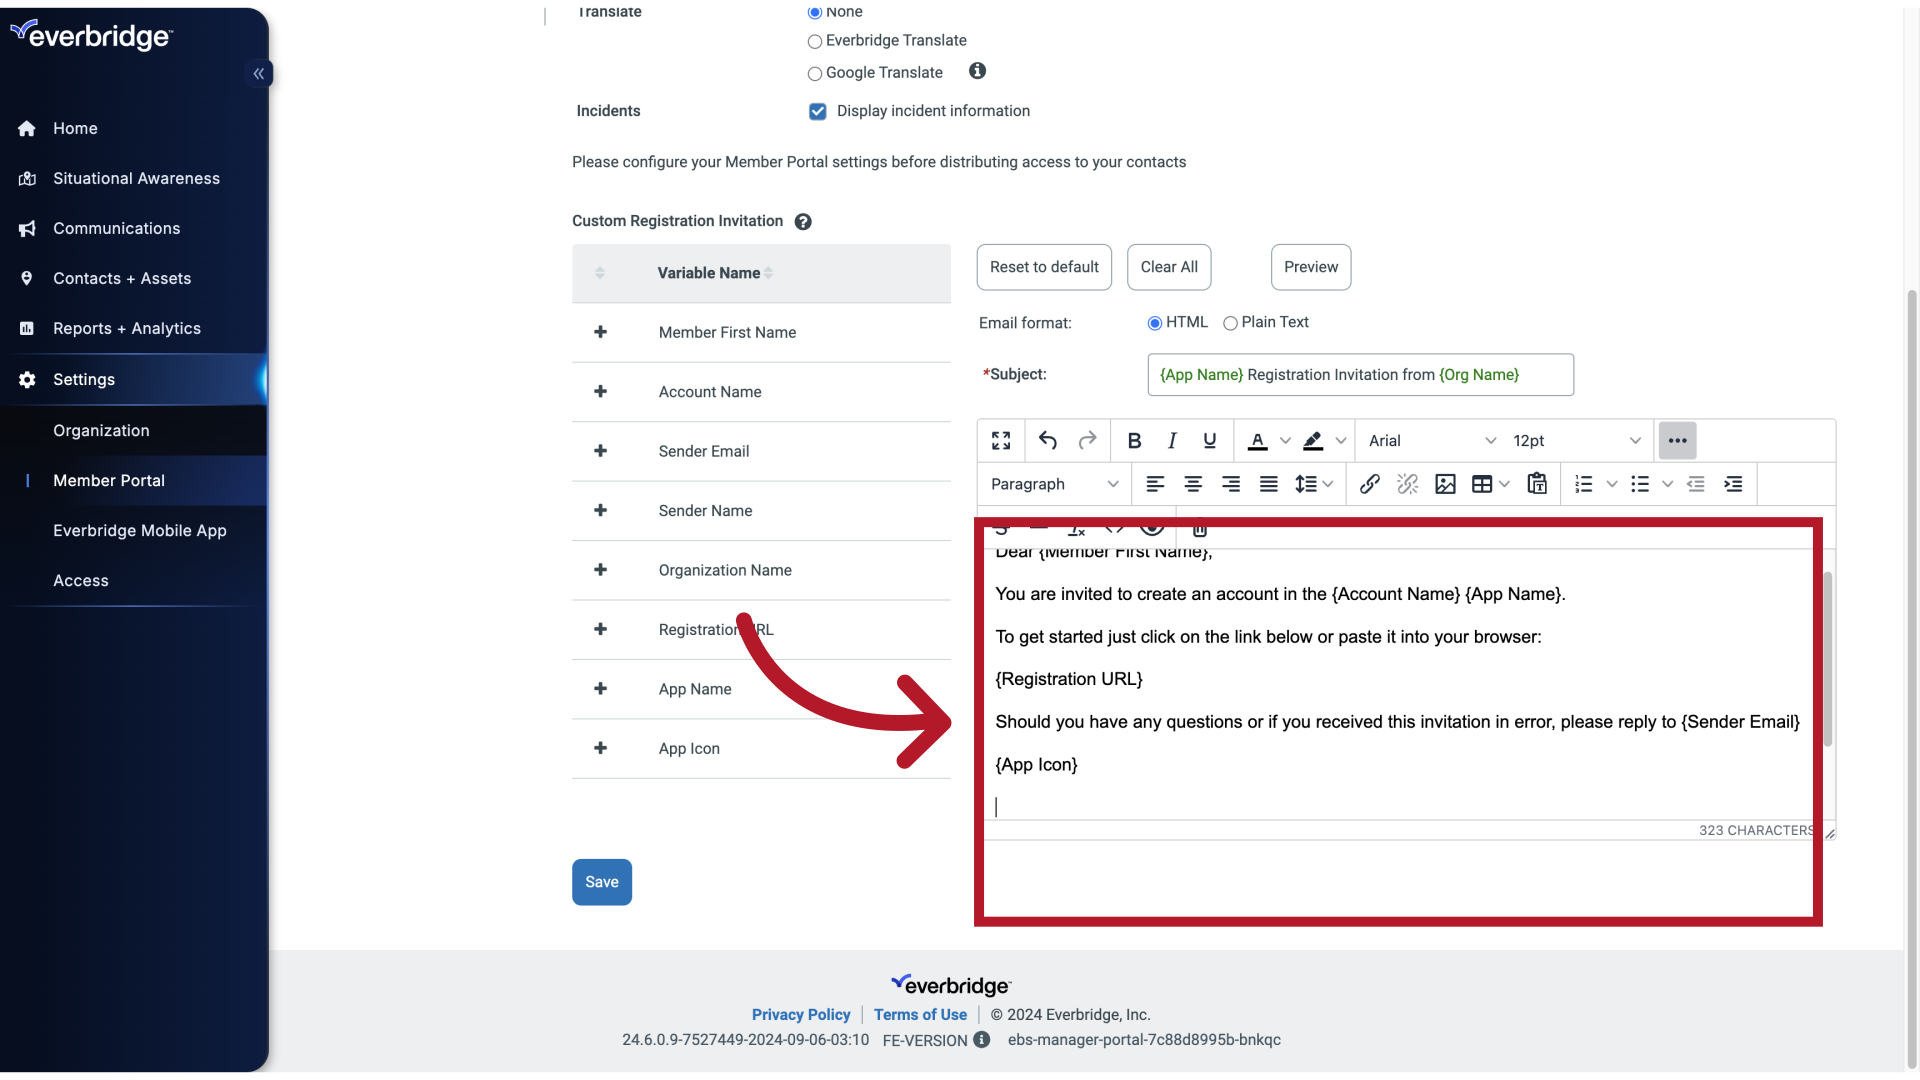Click the Fullscreen editor toggle icon

(x=1001, y=440)
